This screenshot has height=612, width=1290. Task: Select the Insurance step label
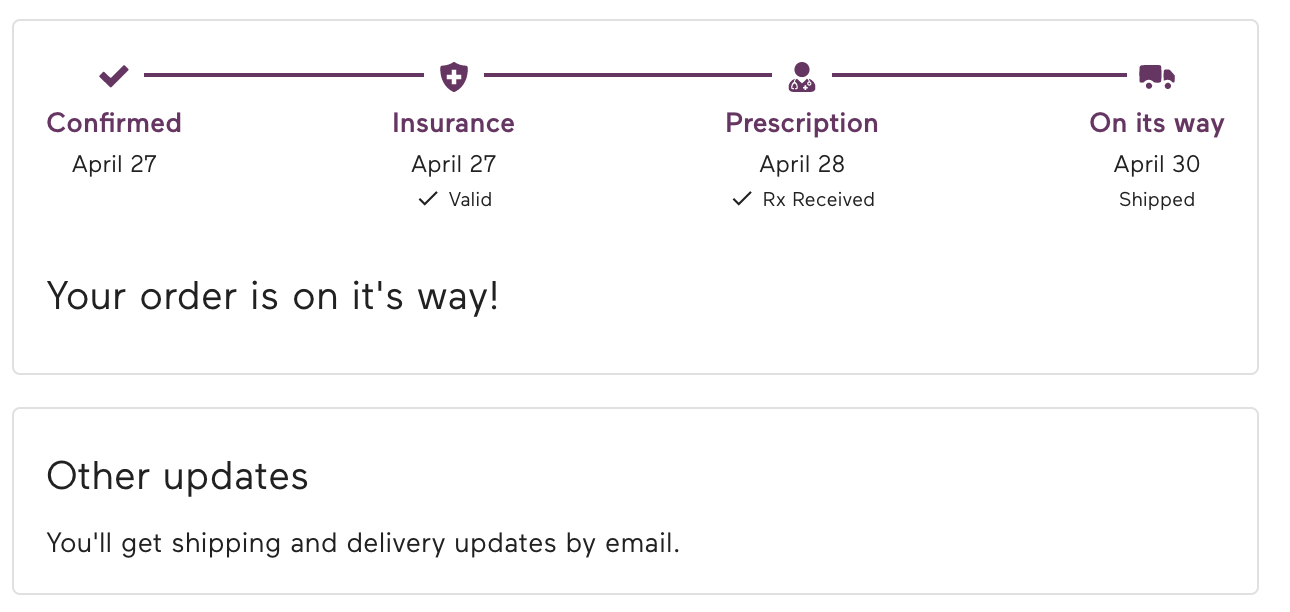click(x=453, y=123)
